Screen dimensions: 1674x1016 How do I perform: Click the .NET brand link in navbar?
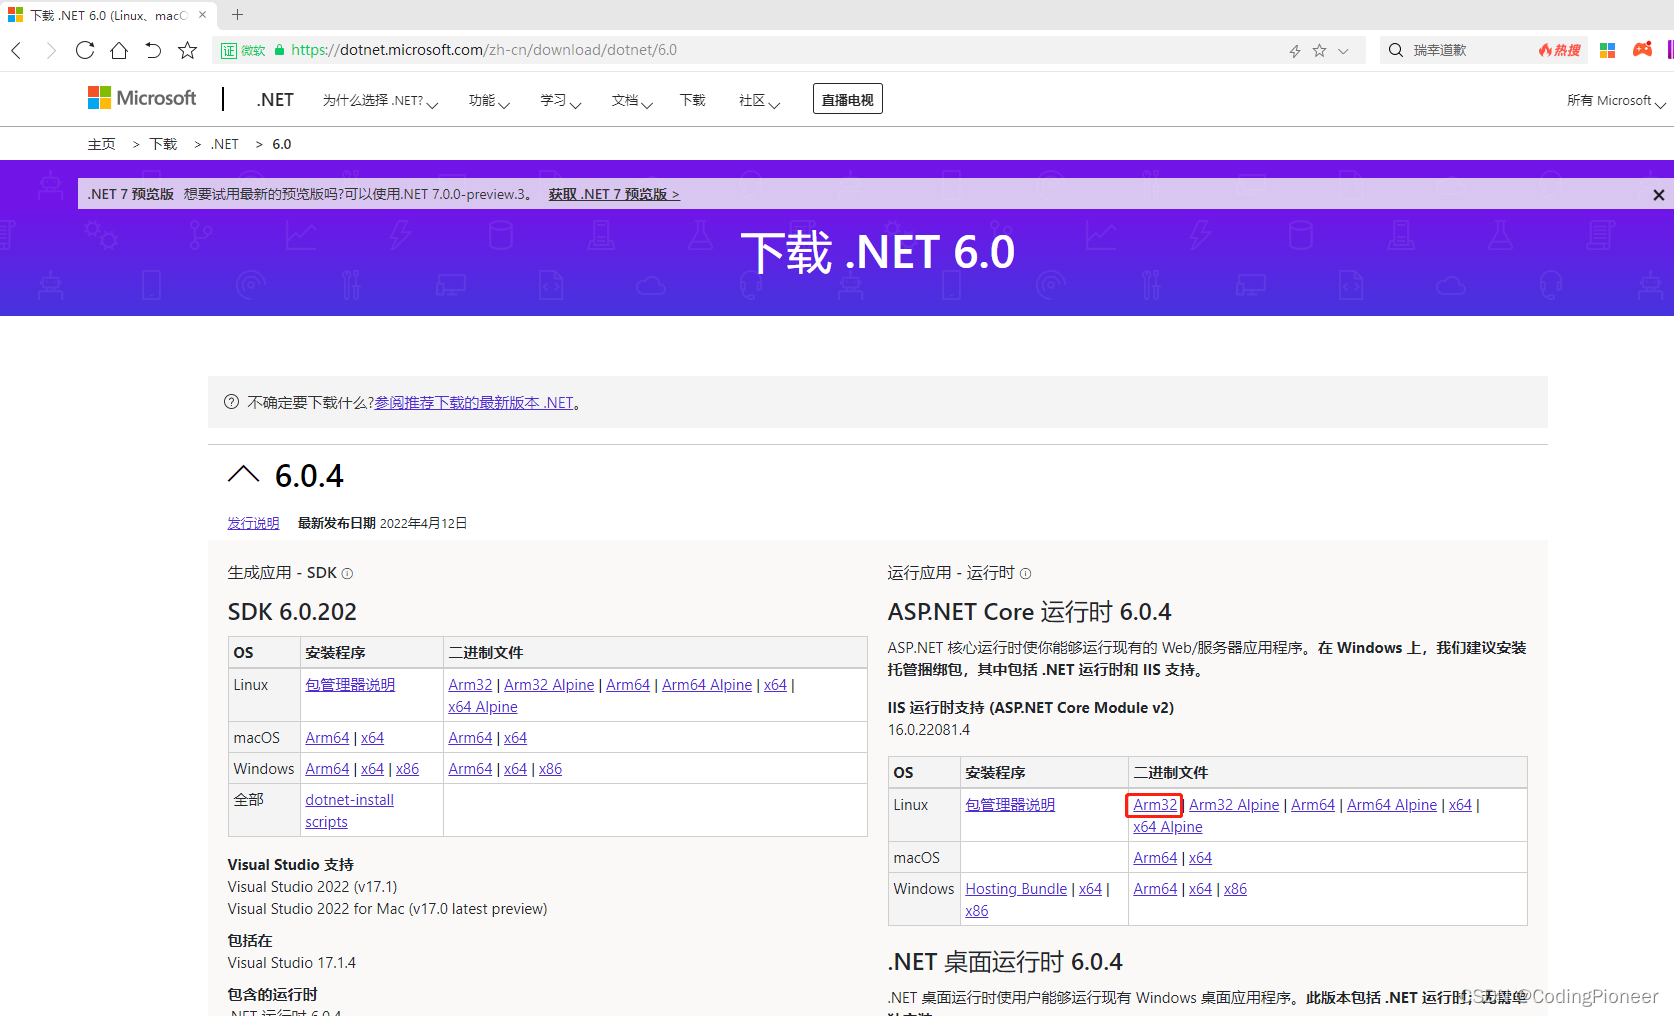point(274,100)
